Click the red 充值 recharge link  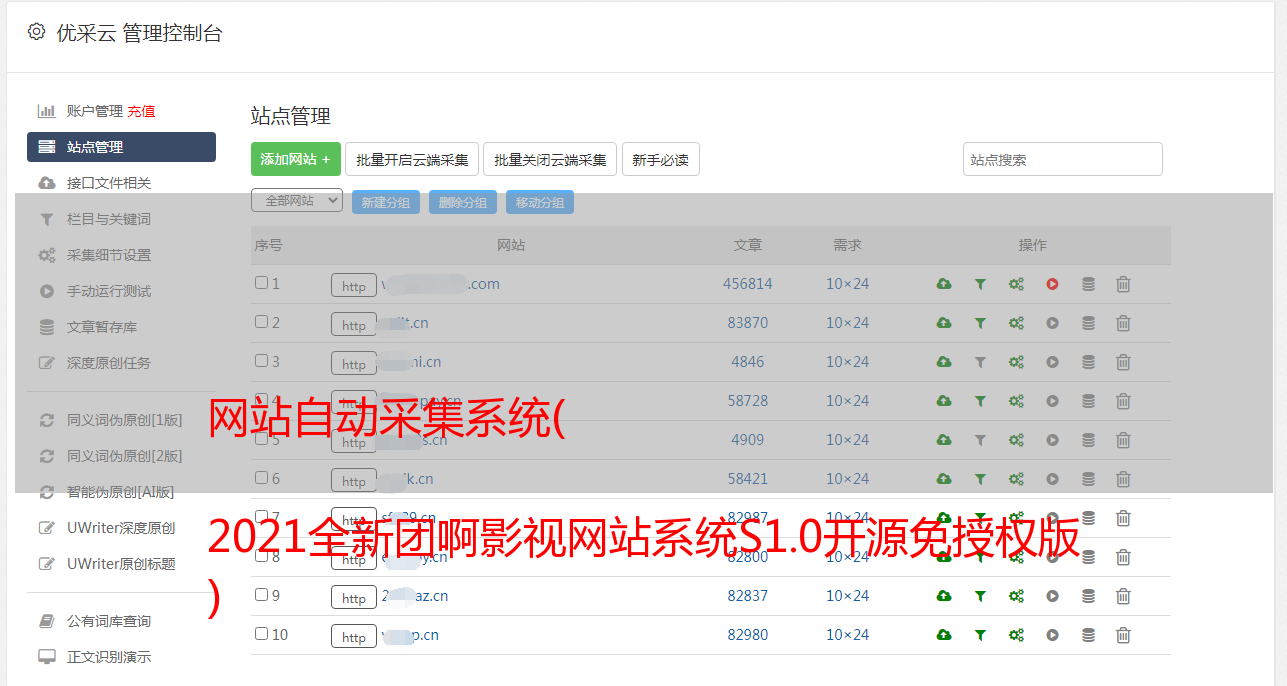141,111
